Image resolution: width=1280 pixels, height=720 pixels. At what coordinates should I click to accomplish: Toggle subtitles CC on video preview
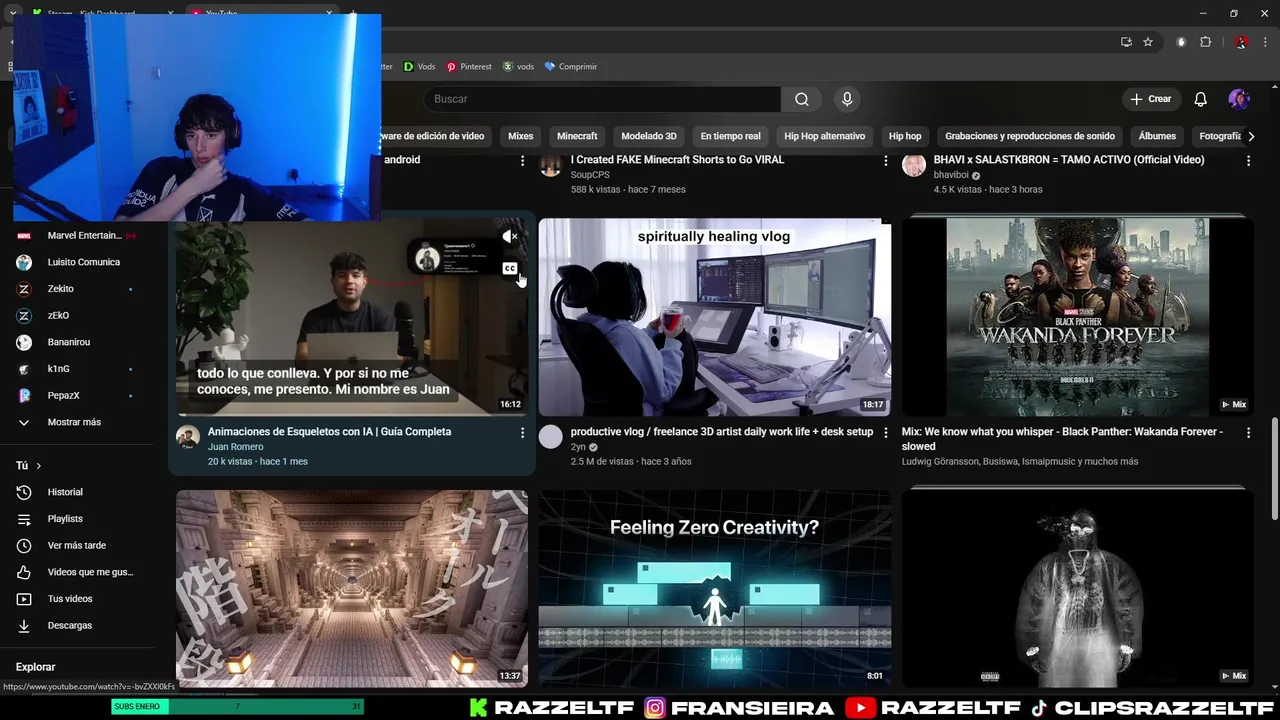point(510,268)
